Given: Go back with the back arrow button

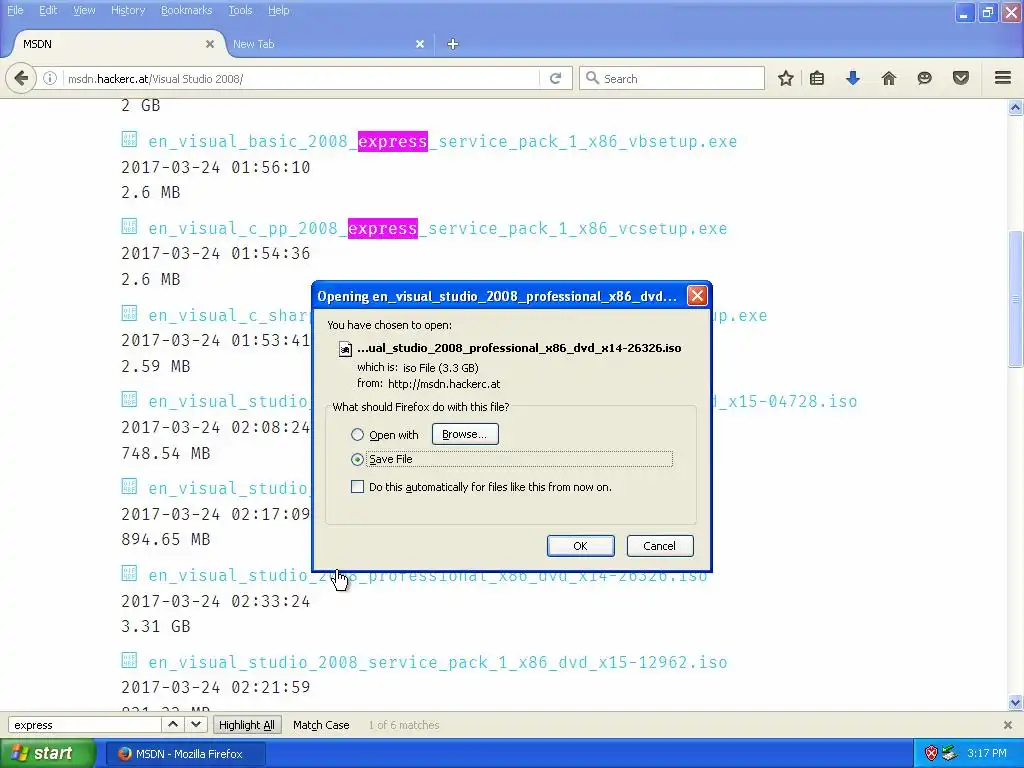Looking at the screenshot, I should 21,78.
